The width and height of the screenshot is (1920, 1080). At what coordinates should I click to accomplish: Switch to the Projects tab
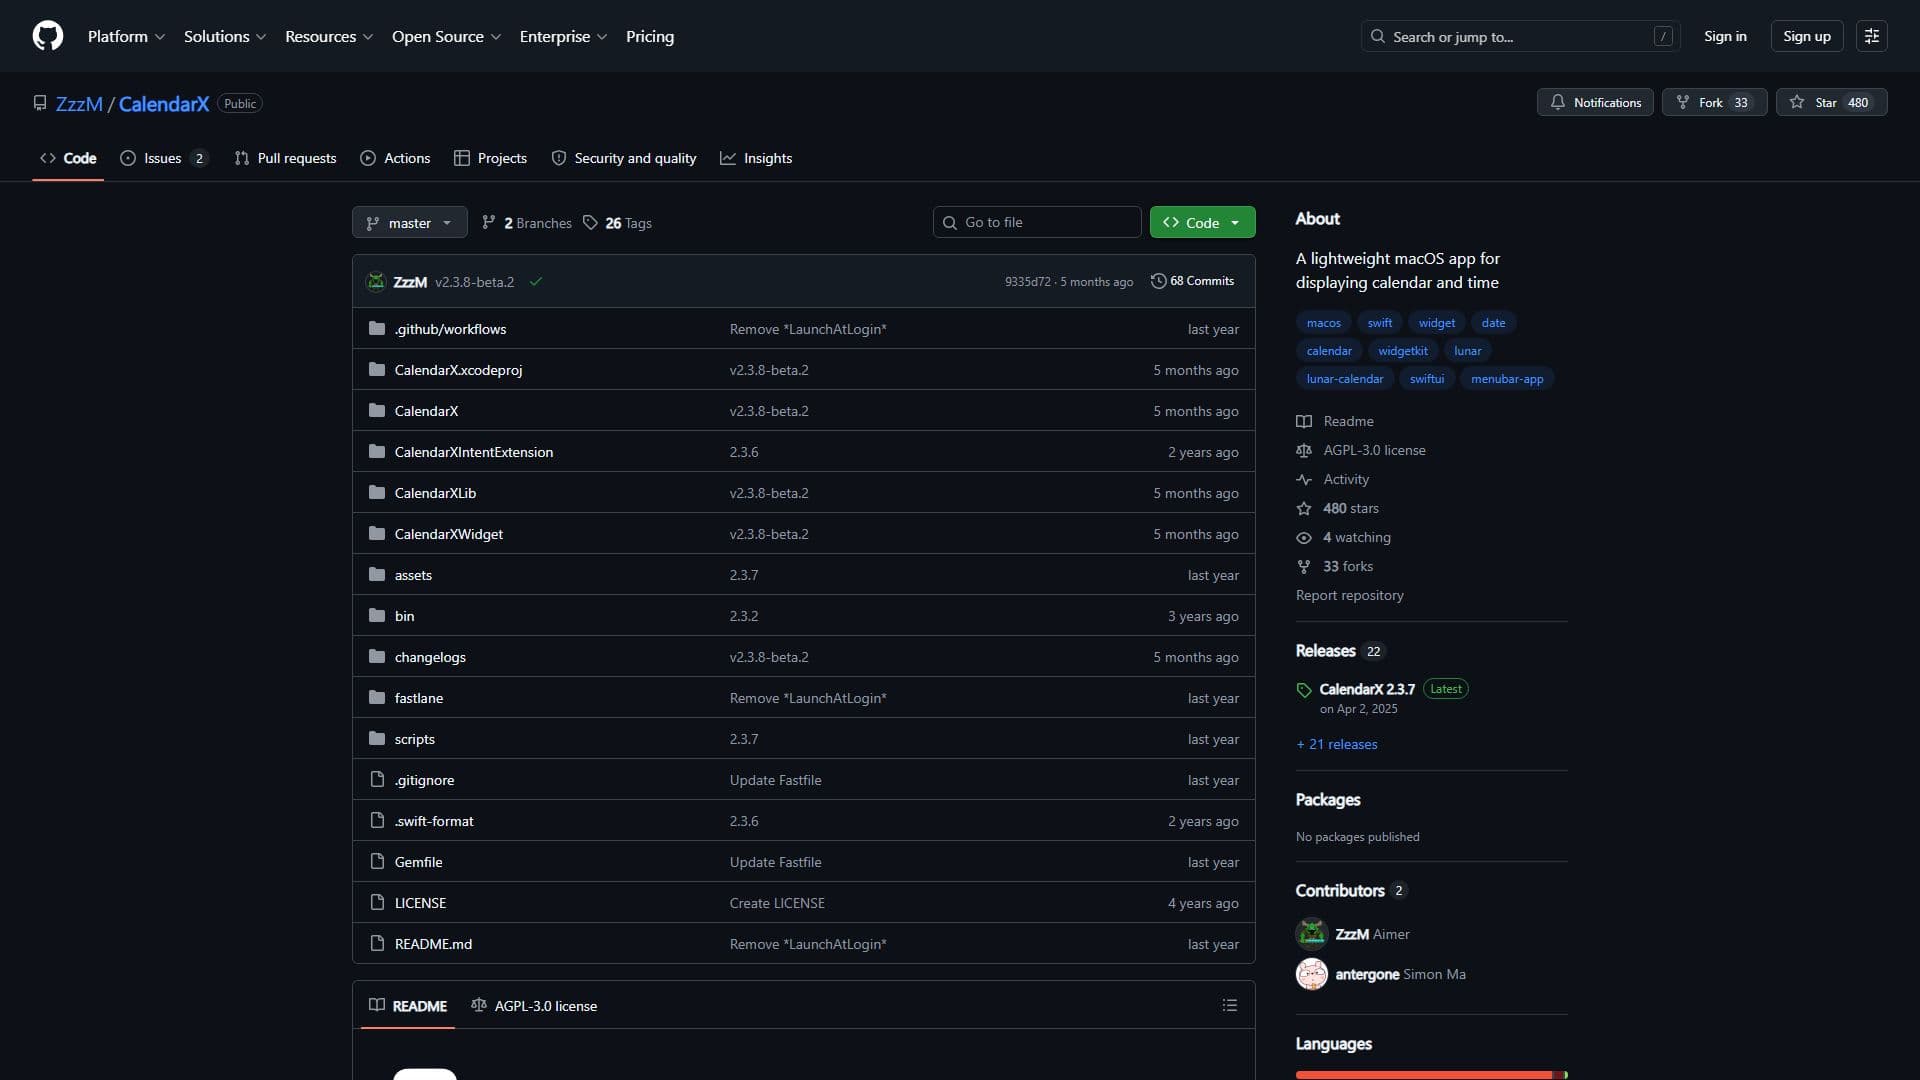coord(490,158)
